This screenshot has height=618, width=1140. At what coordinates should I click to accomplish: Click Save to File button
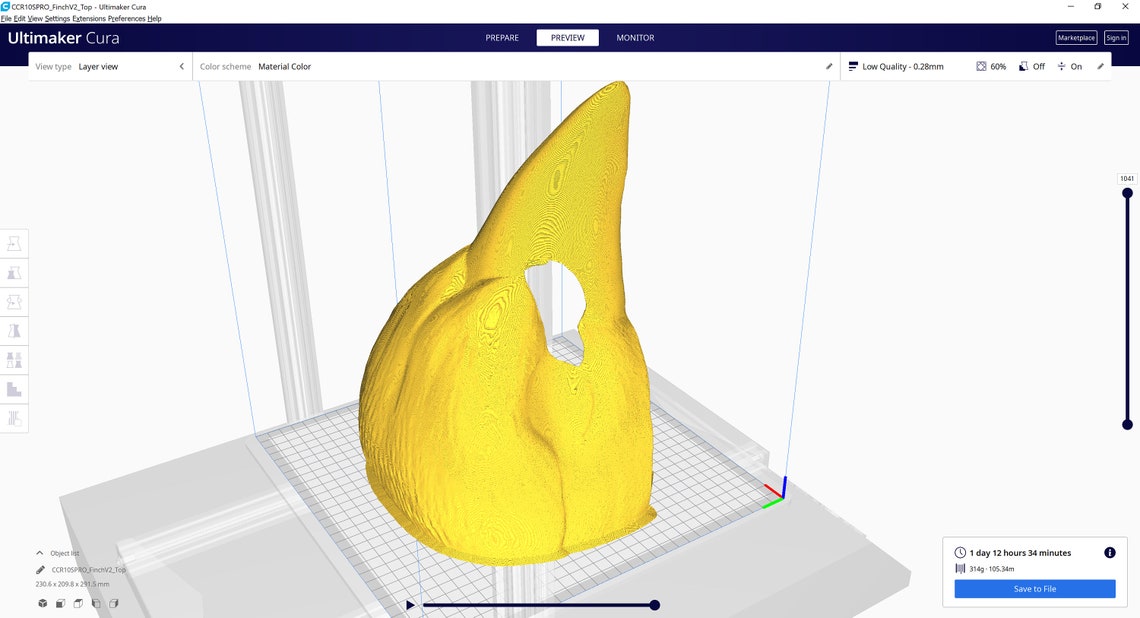pos(1035,589)
